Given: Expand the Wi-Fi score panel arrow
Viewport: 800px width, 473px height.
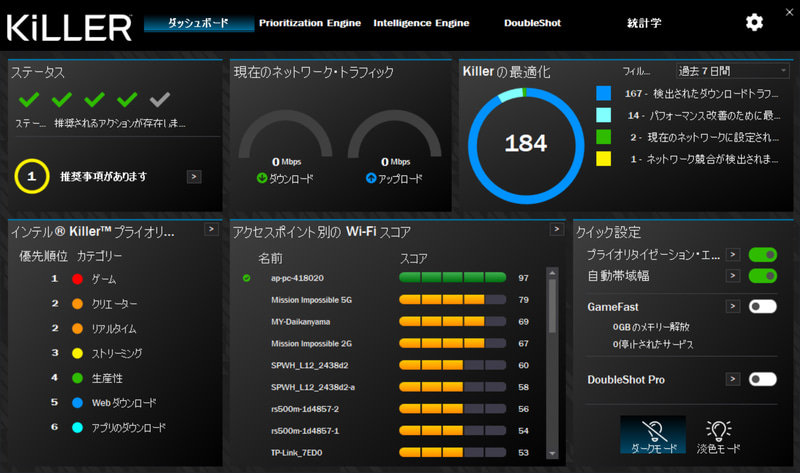Looking at the screenshot, I should pyautogui.click(x=557, y=229).
